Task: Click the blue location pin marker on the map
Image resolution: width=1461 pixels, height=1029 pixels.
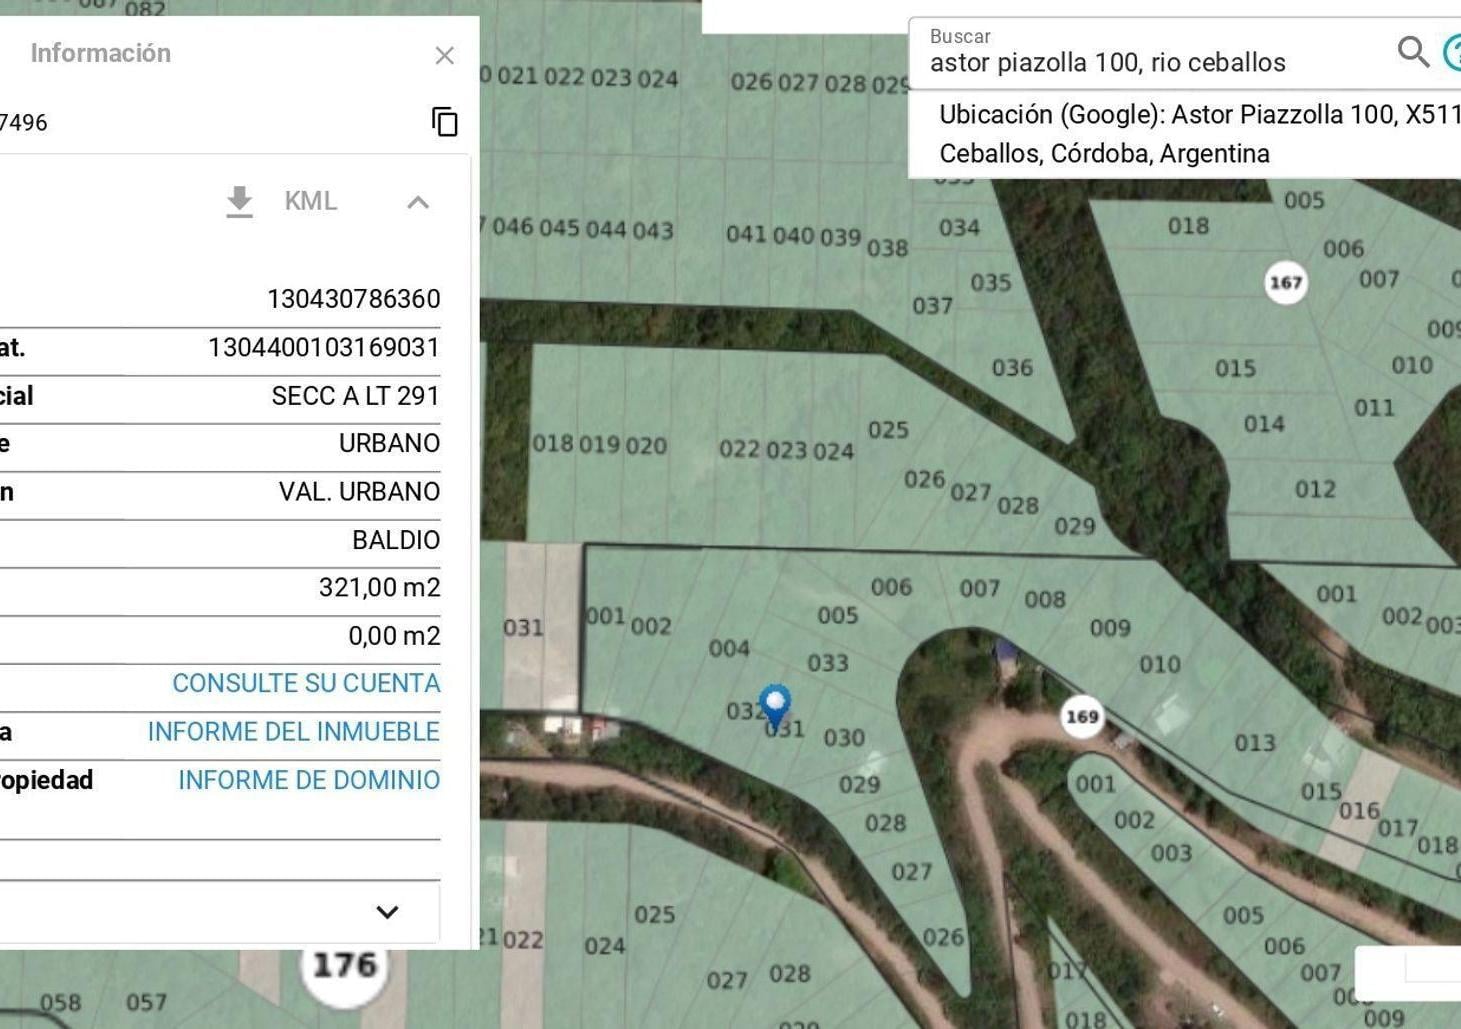Action: click(775, 706)
